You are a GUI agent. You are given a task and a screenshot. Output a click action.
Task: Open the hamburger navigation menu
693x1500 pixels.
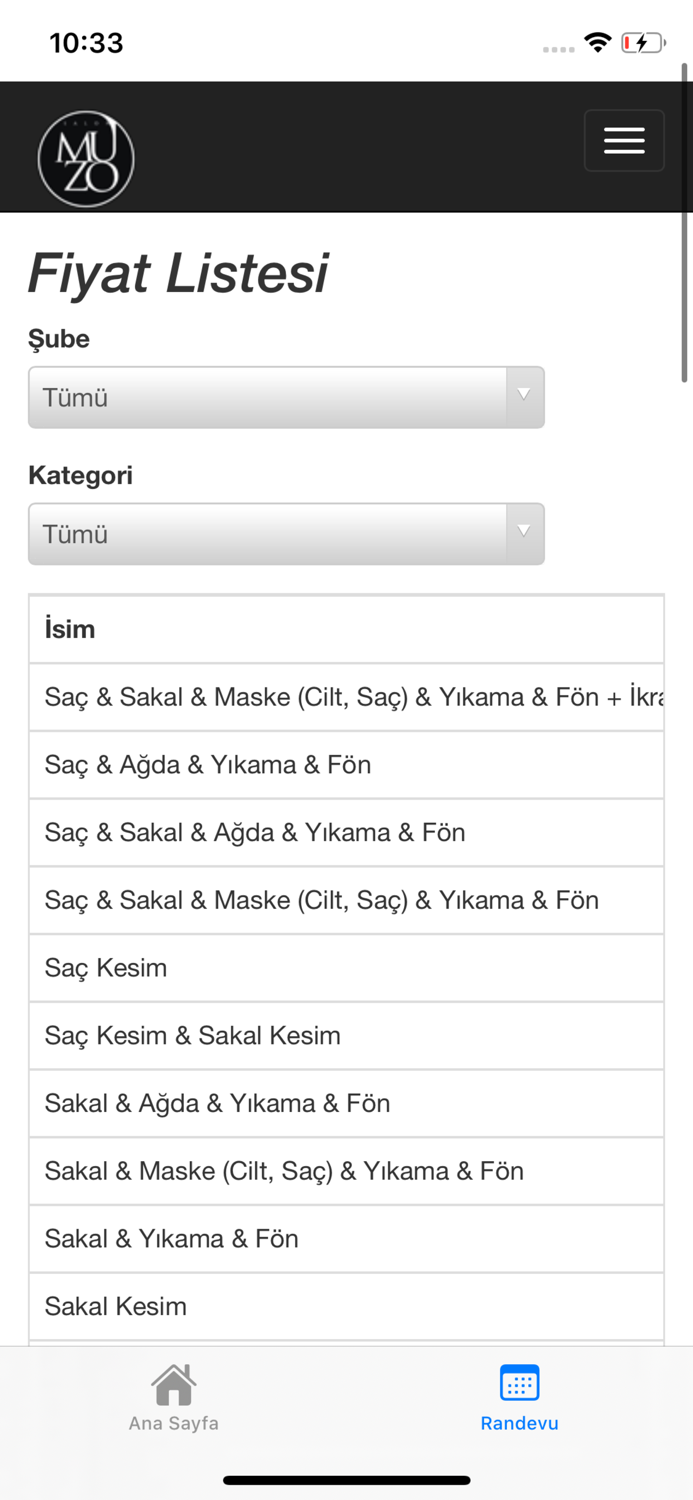pyautogui.click(x=624, y=140)
